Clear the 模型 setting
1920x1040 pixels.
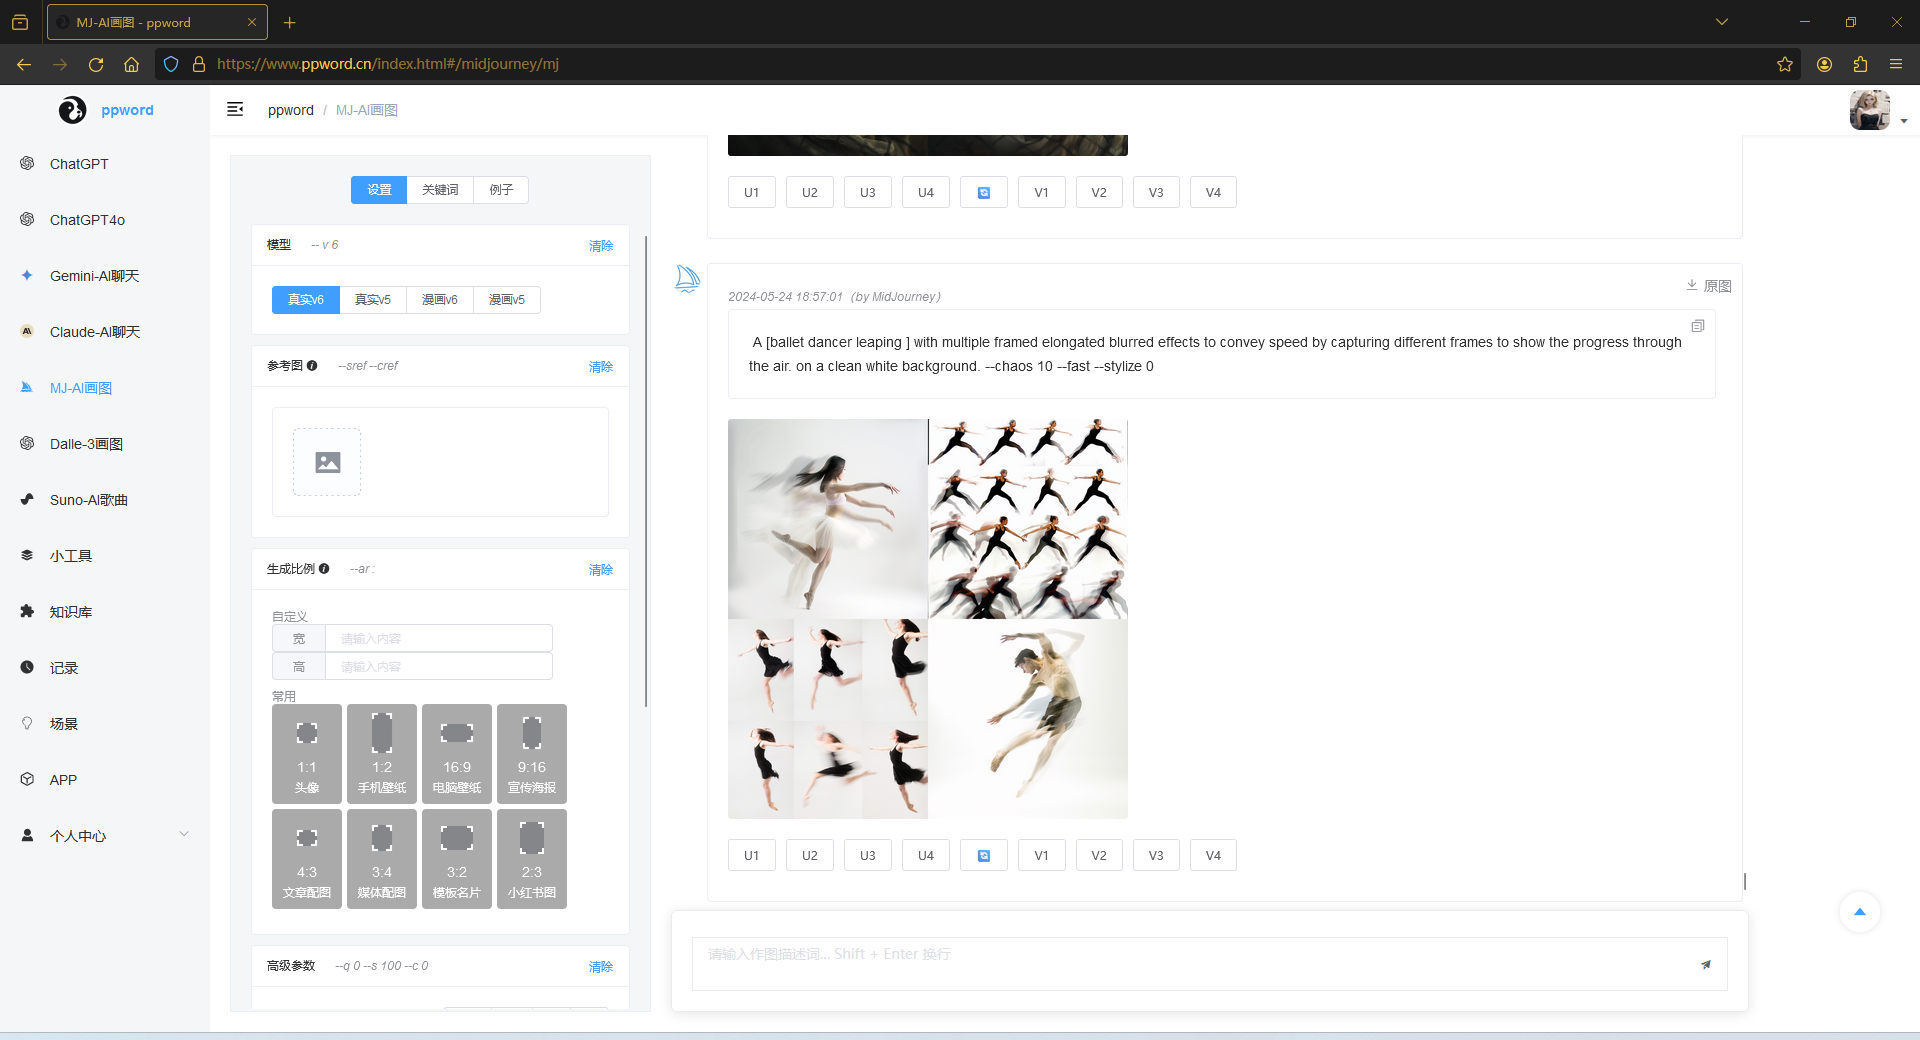(x=601, y=246)
